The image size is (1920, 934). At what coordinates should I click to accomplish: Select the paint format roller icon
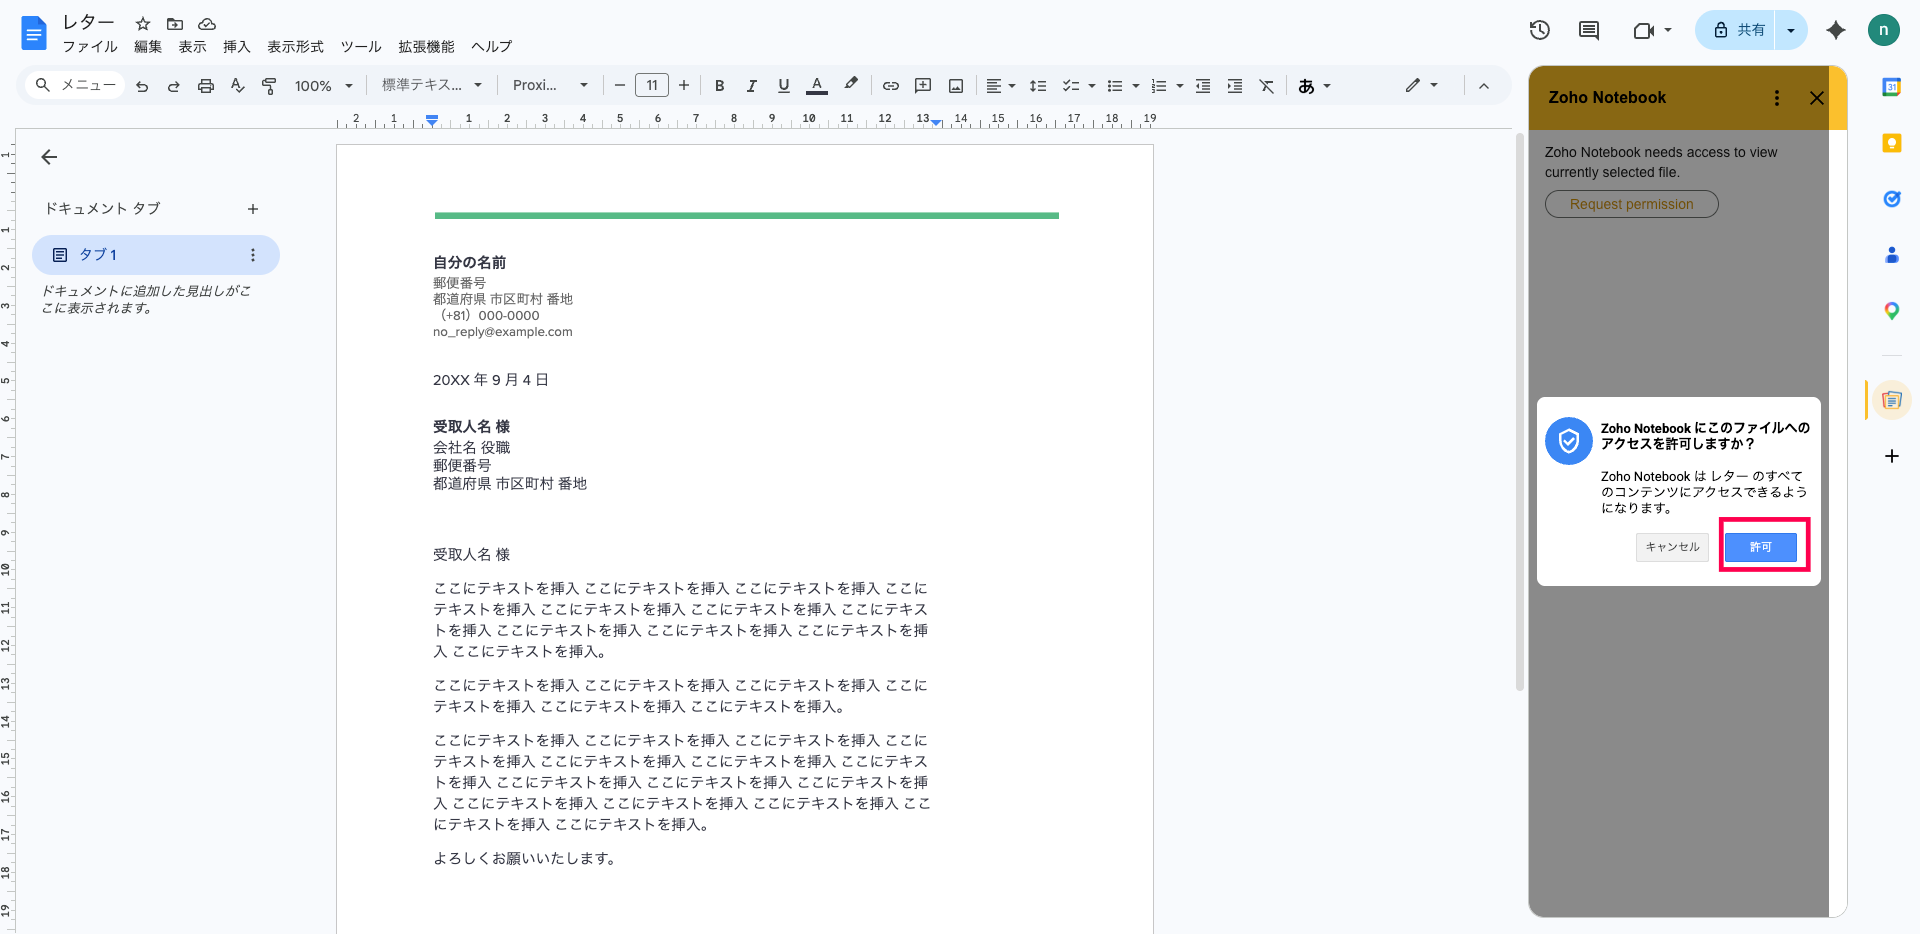[269, 86]
